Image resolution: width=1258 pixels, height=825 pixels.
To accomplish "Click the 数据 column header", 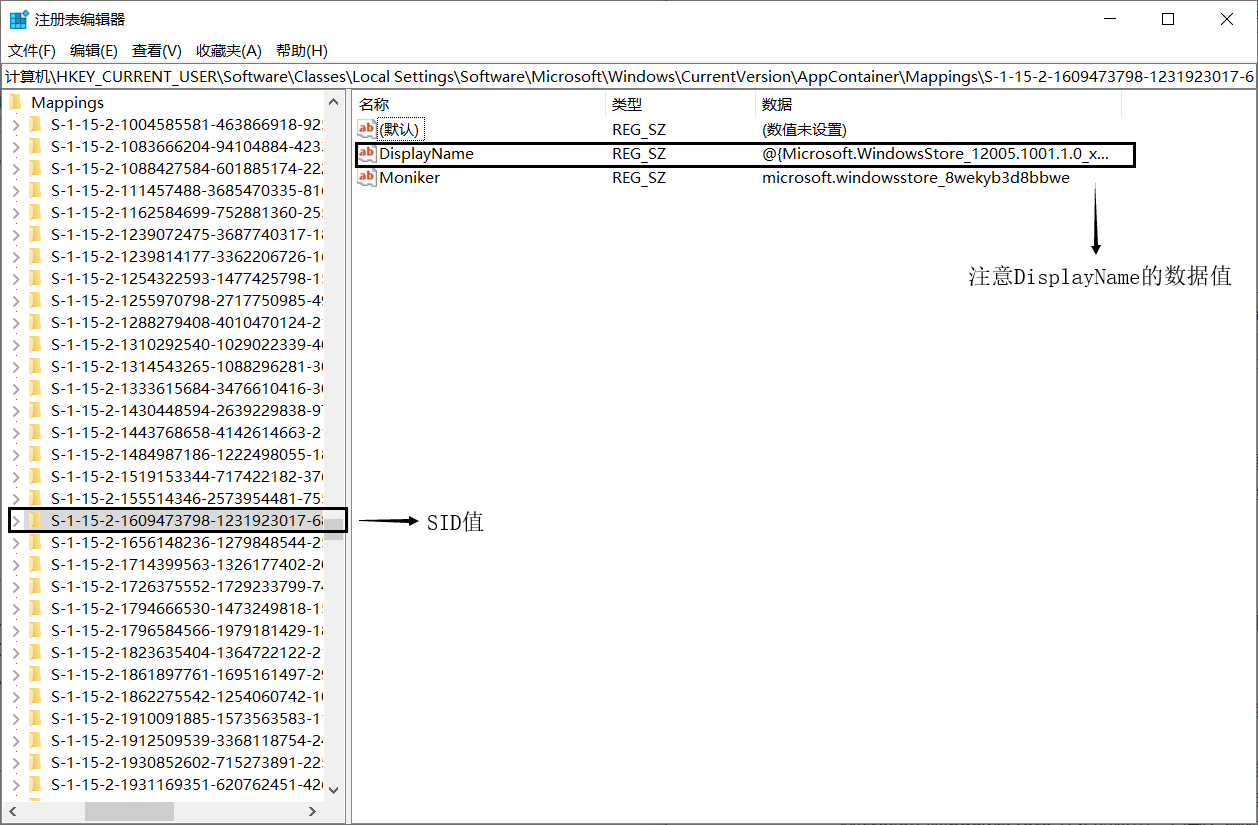I will click(x=776, y=104).
